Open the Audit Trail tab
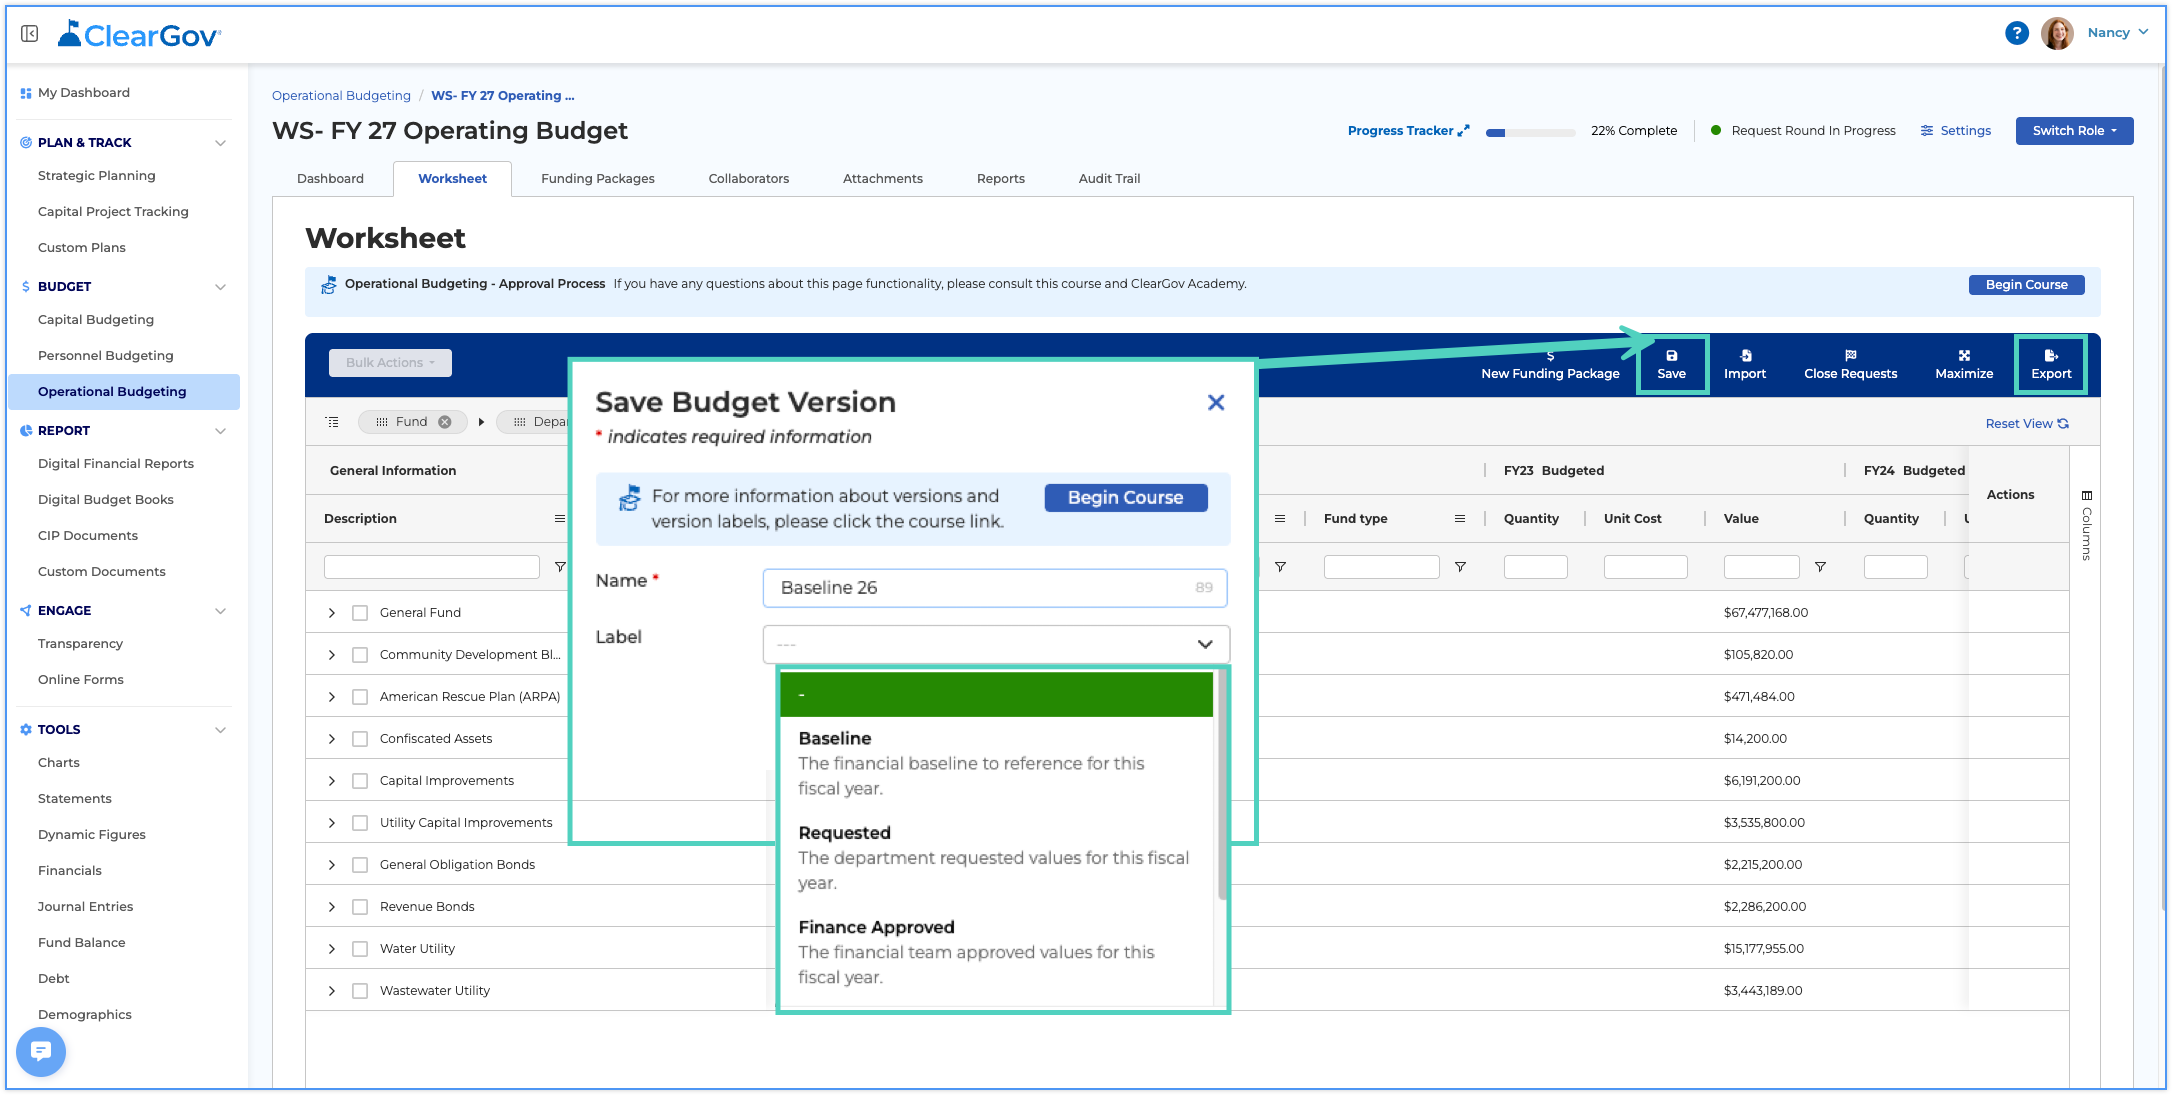The image size is (2172, 1095). pos(1109,179)
